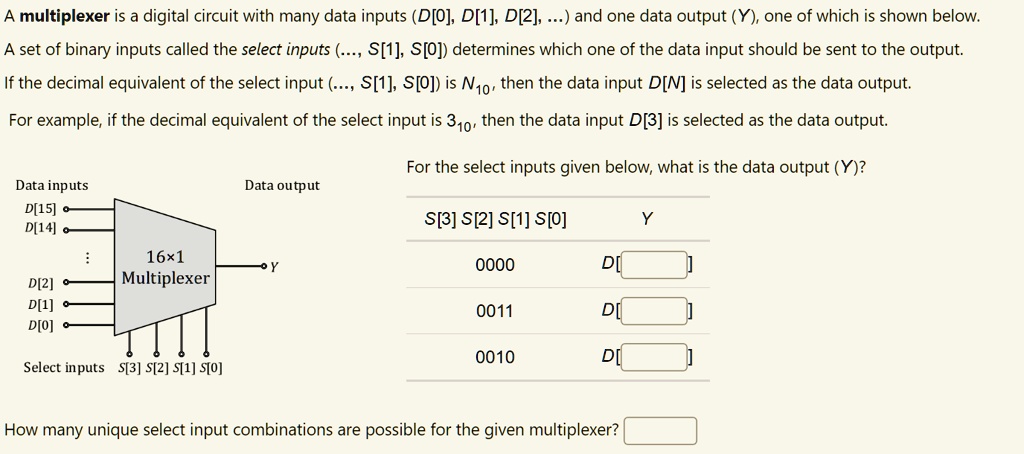Click the 16×1 Multiplexer block
The height and width of the screenshot is (454, 1024).
165,267
